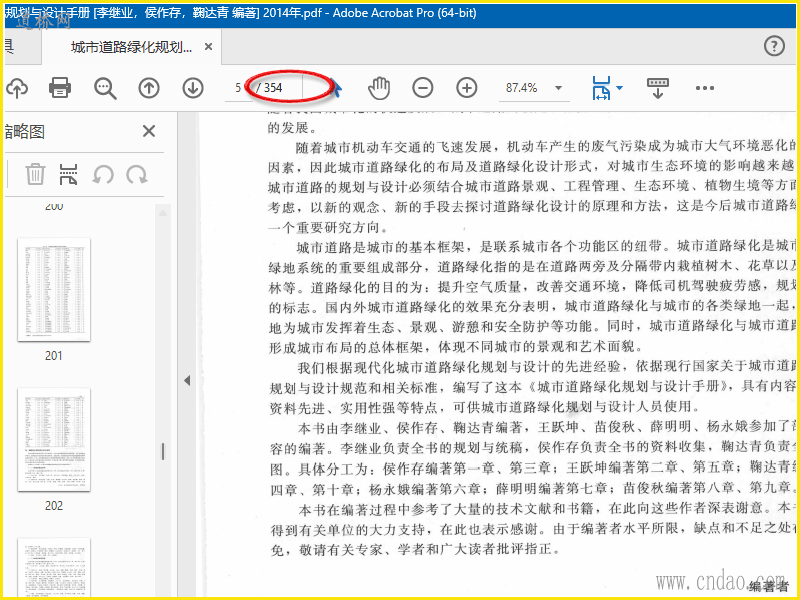Click the page break options icon in thumbnails panel
This screenshot has width=800, height=600.
pyautogui.click(x=68, y=174)
